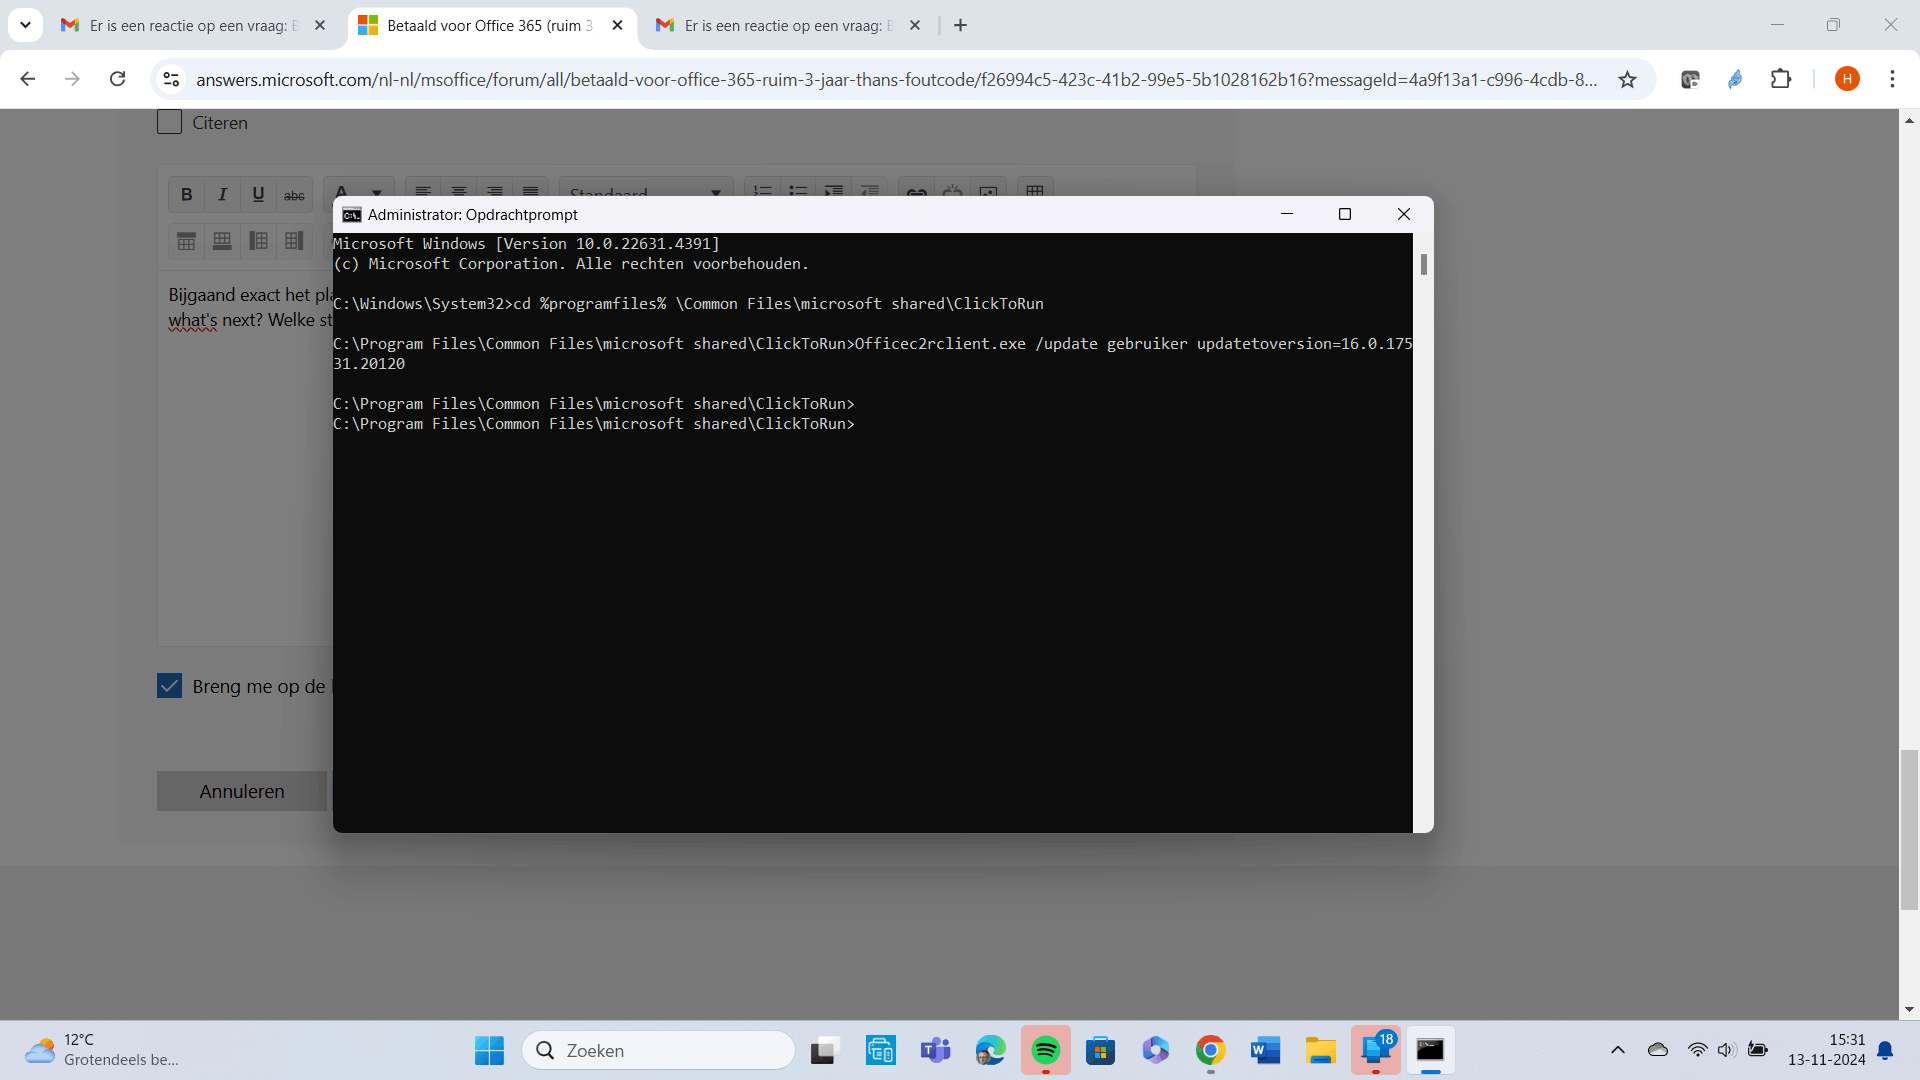This screenshot has width=1920, height=1080.
Task: Uncheck the 'Breng me op de' checkbox
Action: (x=169, y=686)
